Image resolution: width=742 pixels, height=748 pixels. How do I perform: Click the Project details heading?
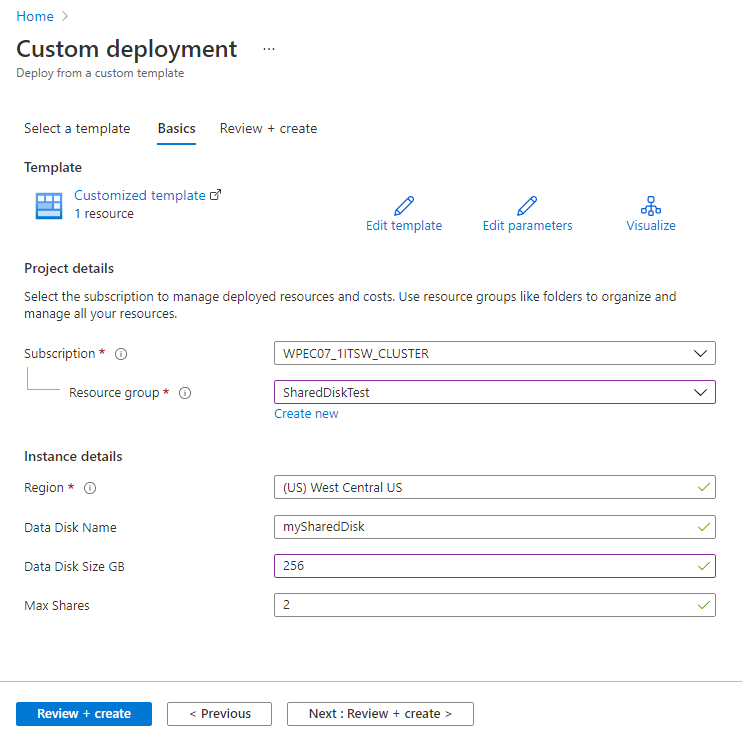(69, 269)
